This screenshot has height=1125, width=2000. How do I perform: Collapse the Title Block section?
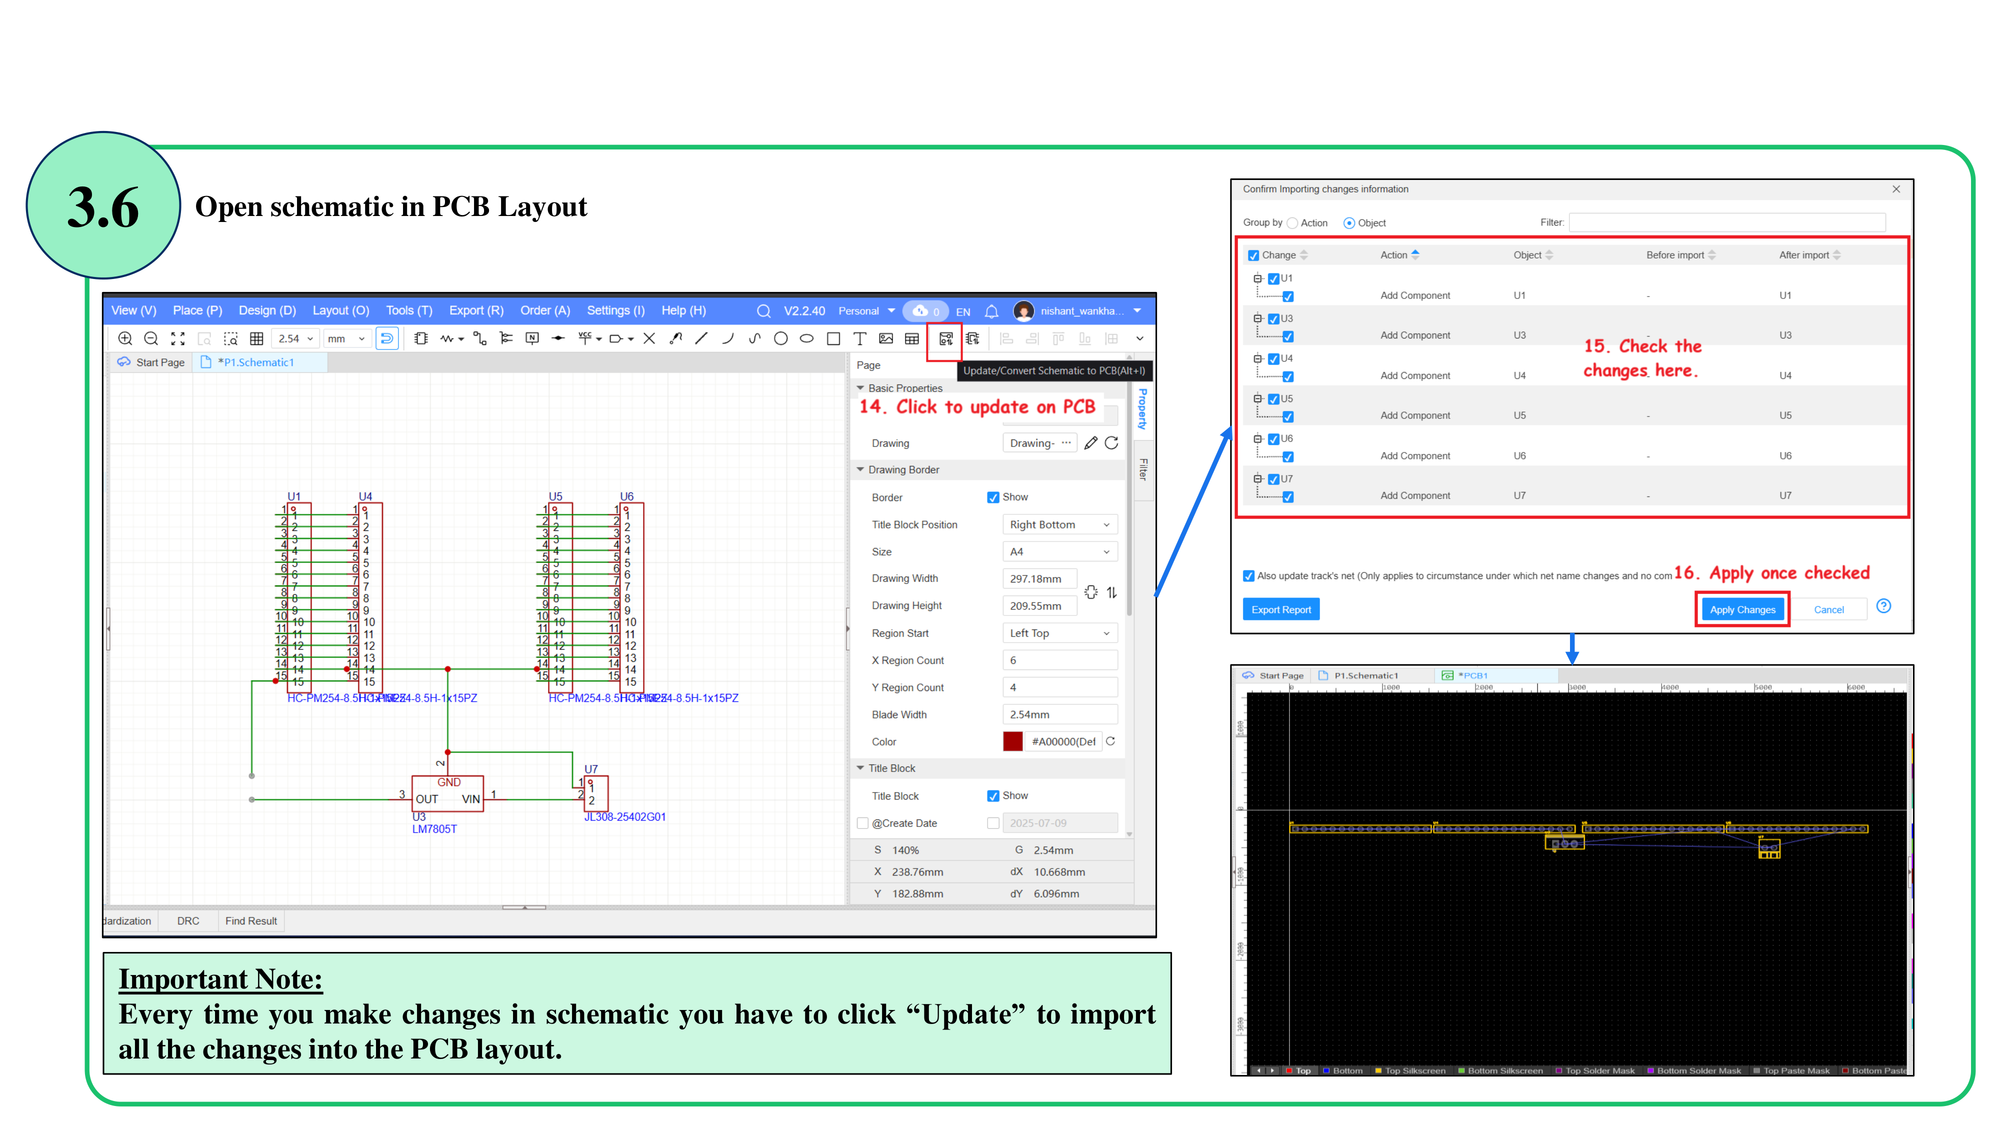pos(860,768)
